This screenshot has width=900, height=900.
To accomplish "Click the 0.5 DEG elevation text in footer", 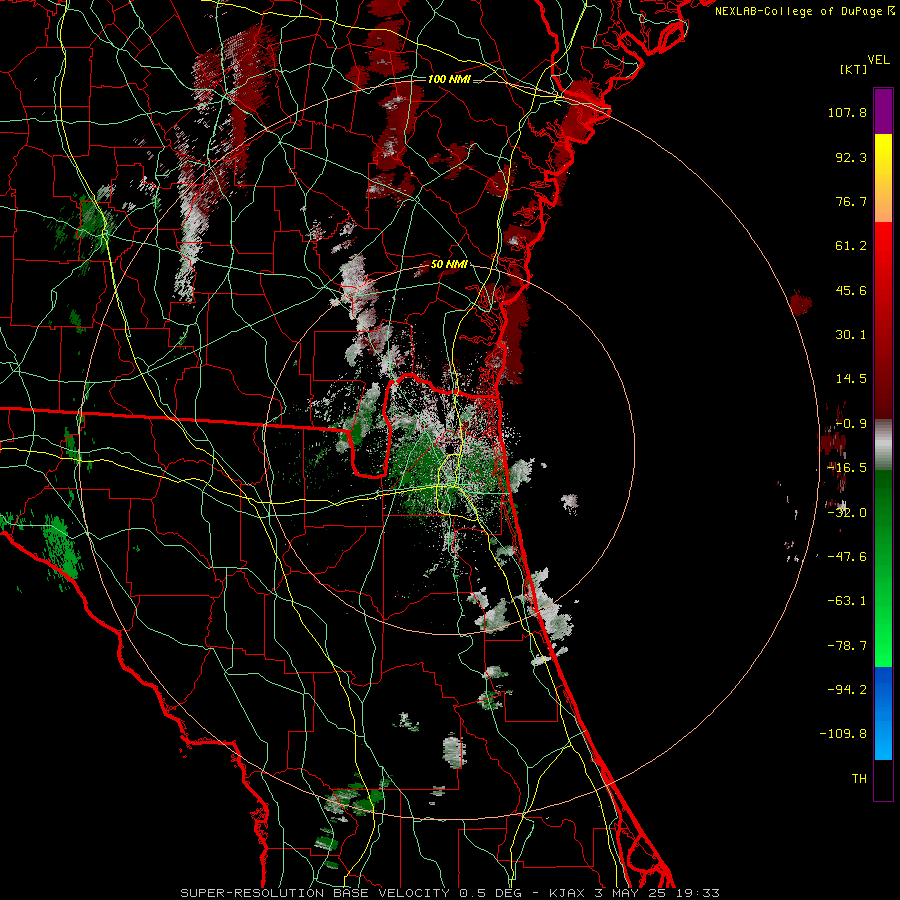I will pyautogui.click(x=490, y=893).
